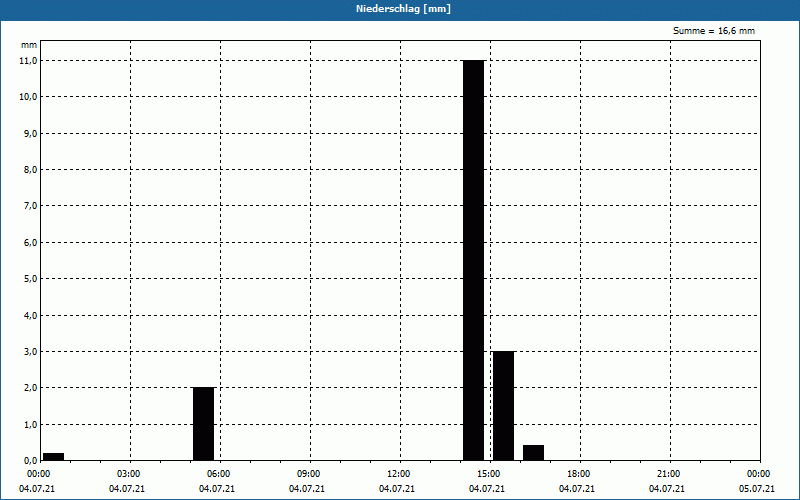The width and height of the screenshot is (800, 500).
Task: Click the 5,0 y-axis label
Action: (x=31, y=279)
